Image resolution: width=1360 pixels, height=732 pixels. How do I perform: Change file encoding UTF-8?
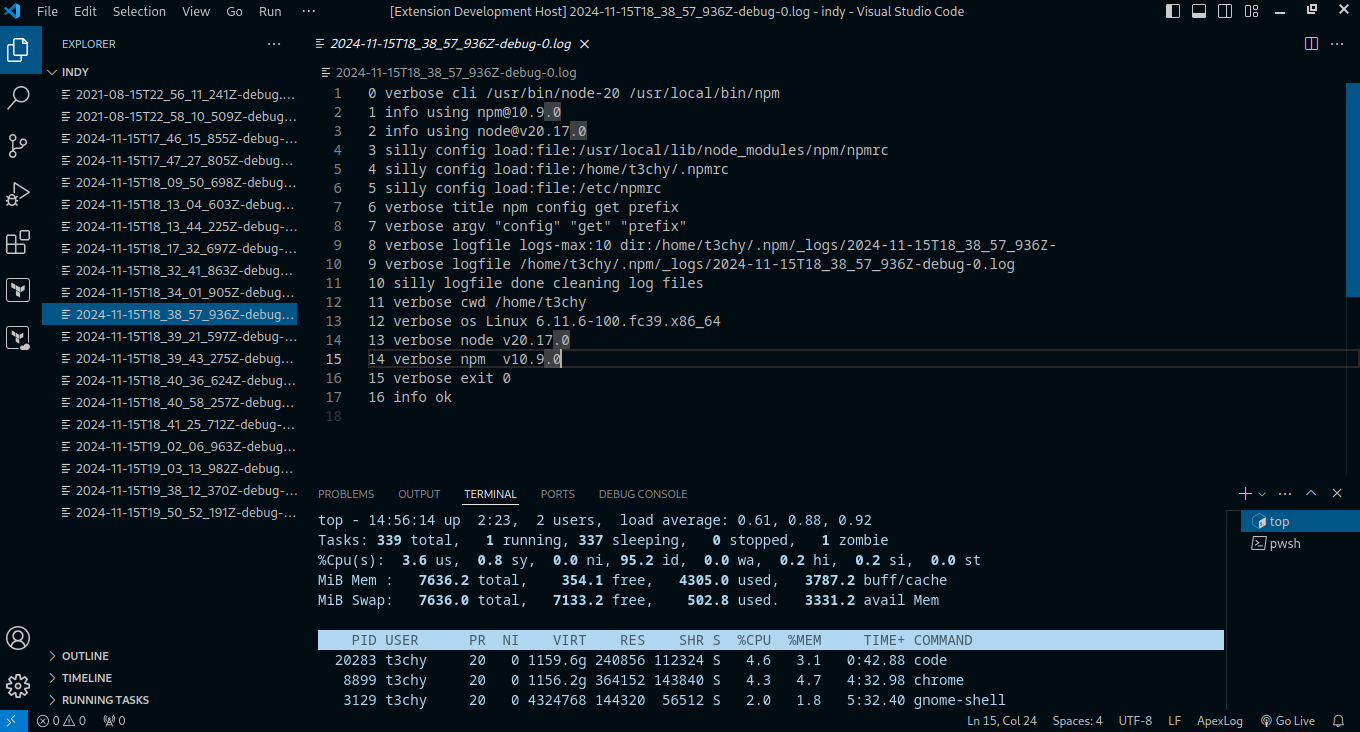click(1135, 721)
